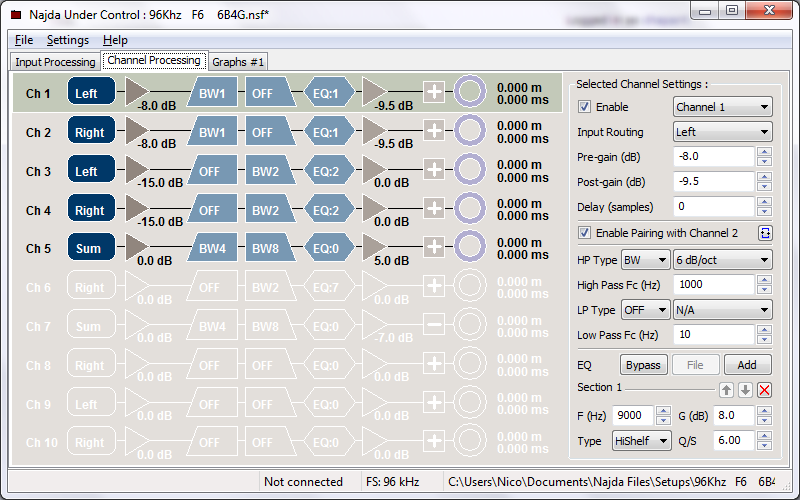This screenshot has height=500, width=800.
Task: Open the EQ Type HiShelf dropdown
Action: [x=642, y=441]
